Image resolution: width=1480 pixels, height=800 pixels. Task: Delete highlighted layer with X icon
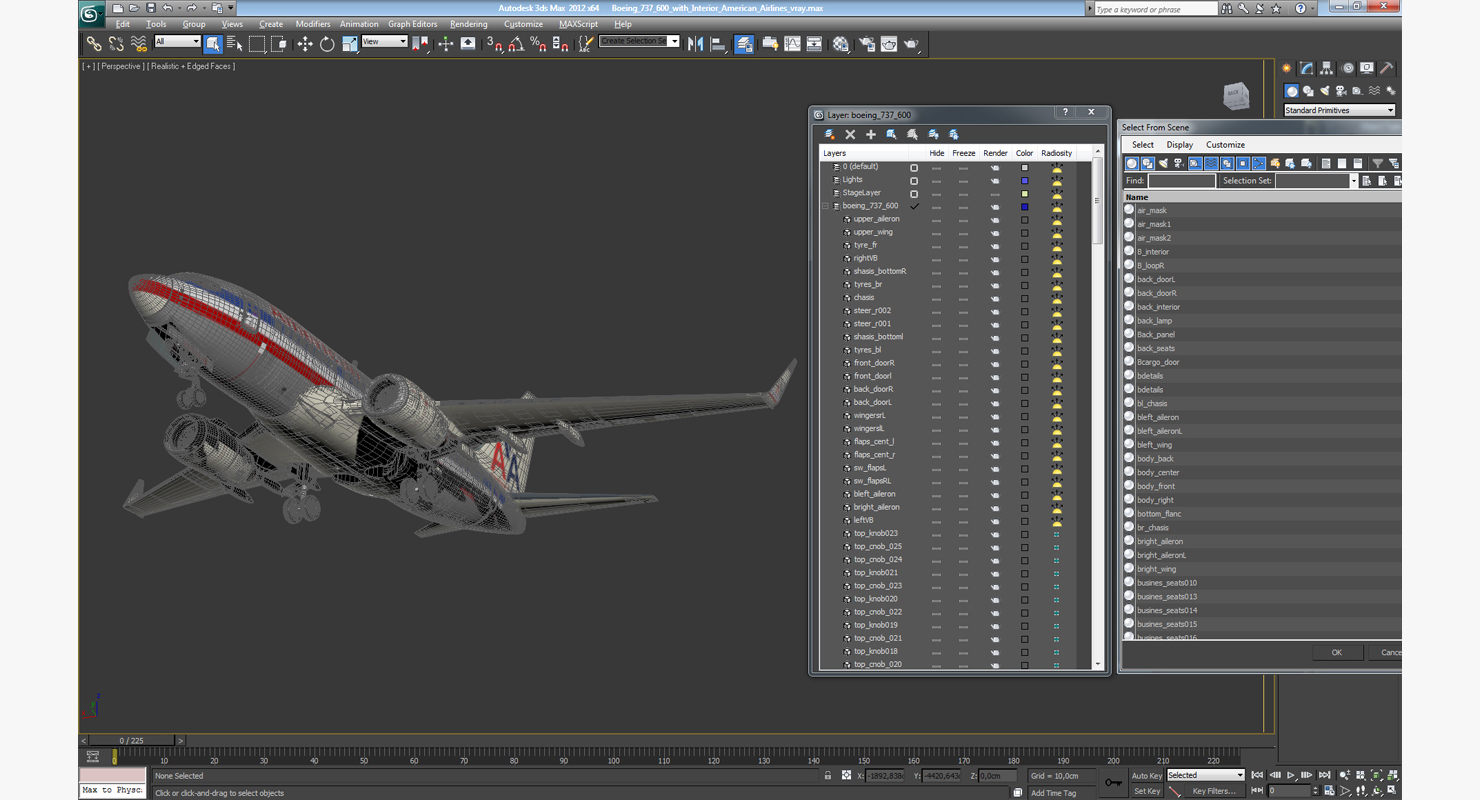coord(850,134)
